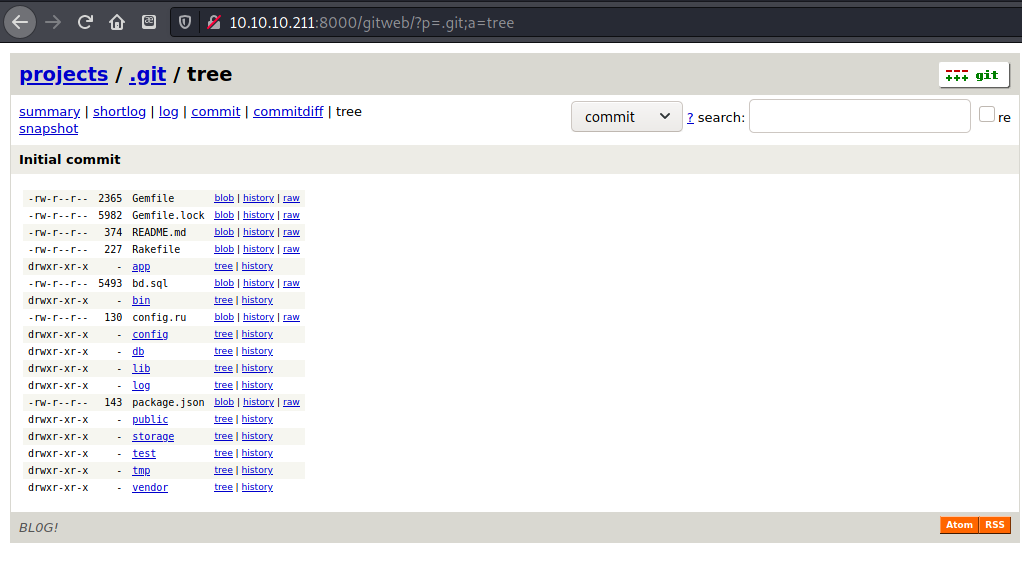This screenshot has height=564, width=1022.
Task: Open the public directory
Action: click(x=150, y=419)
